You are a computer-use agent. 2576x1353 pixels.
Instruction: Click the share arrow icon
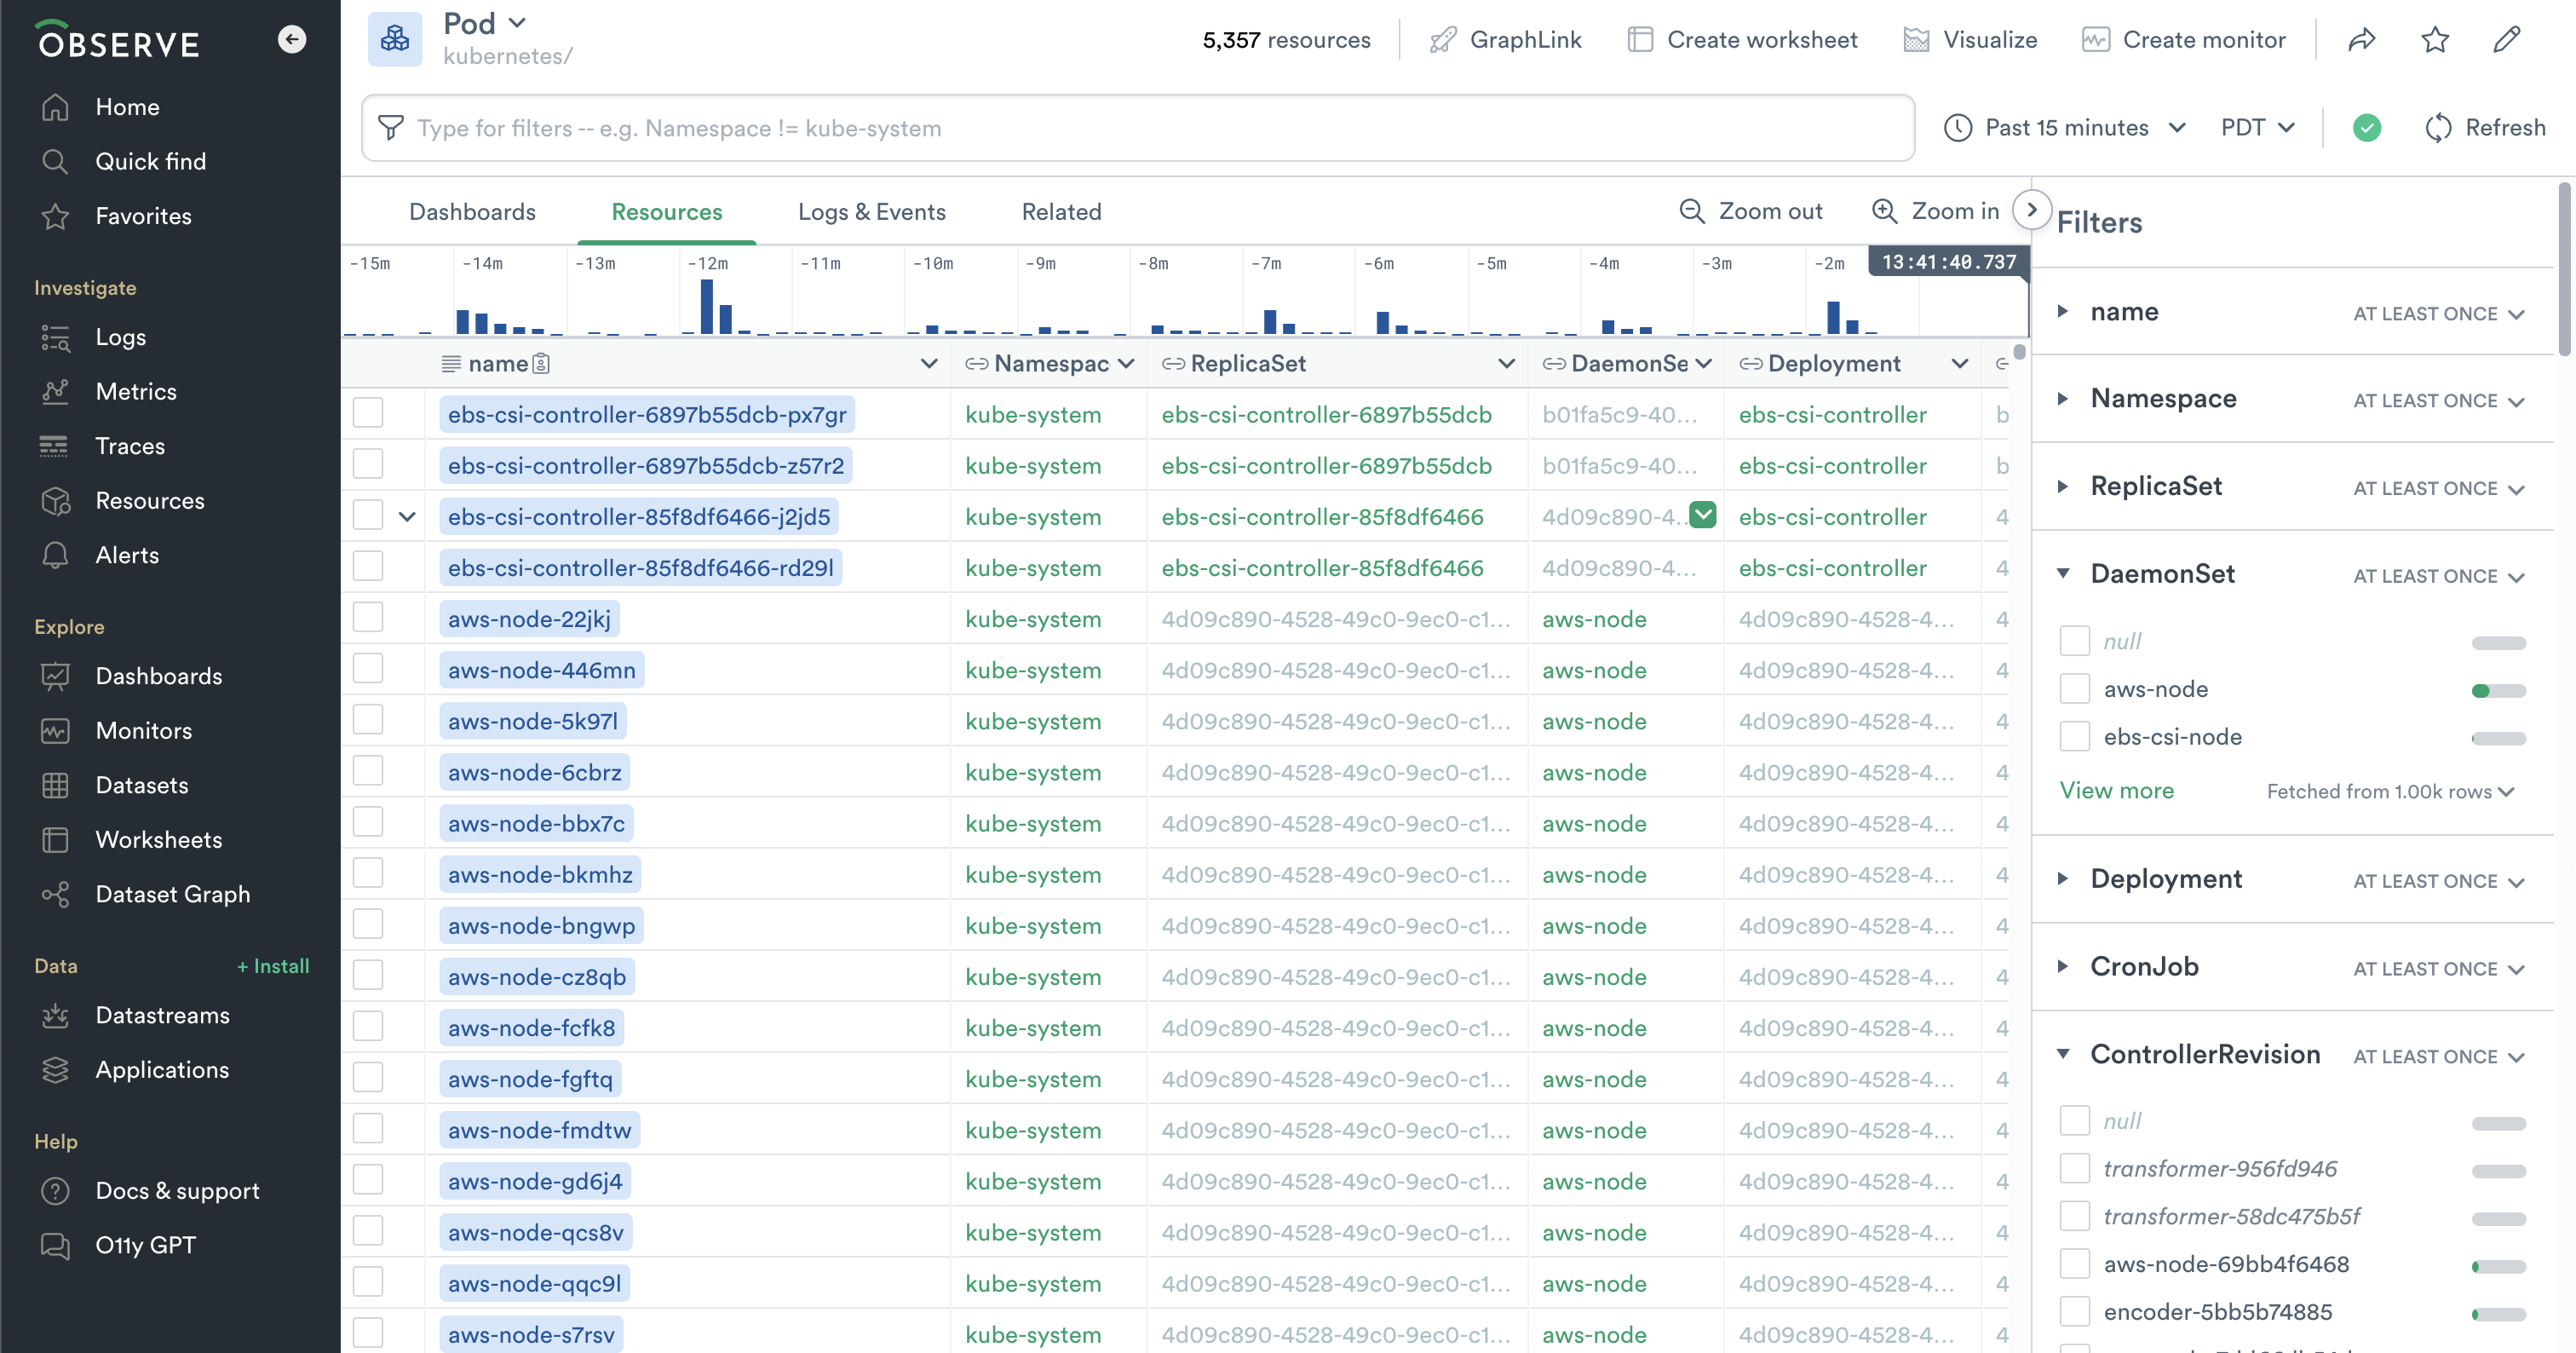click(2361, 40)
